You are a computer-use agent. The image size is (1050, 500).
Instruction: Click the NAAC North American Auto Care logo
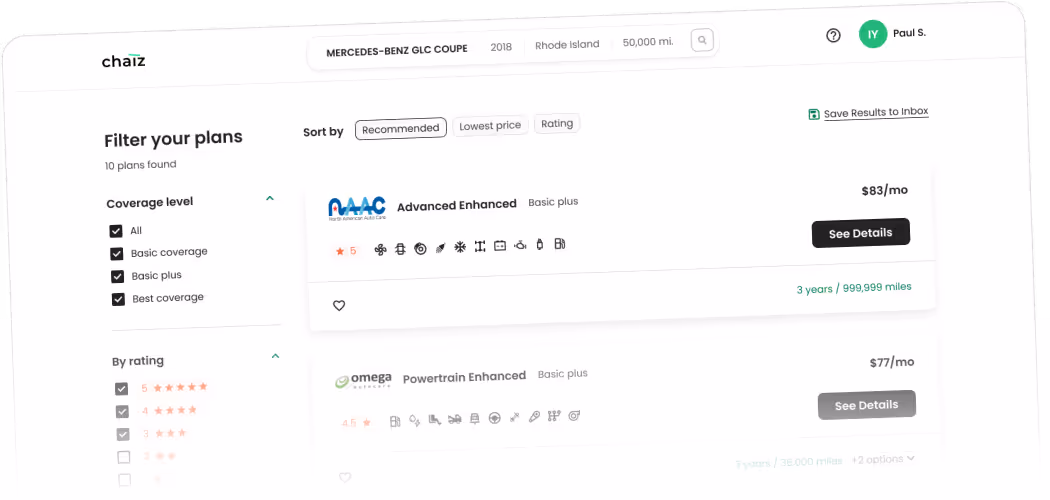(357, 208)
